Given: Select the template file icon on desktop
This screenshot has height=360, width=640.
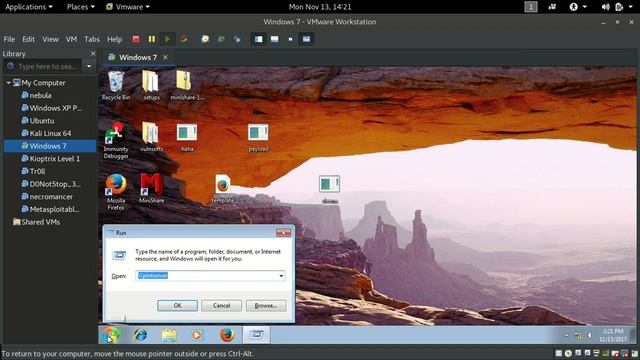Looking at the screenshot, I should tap(223, 189).
